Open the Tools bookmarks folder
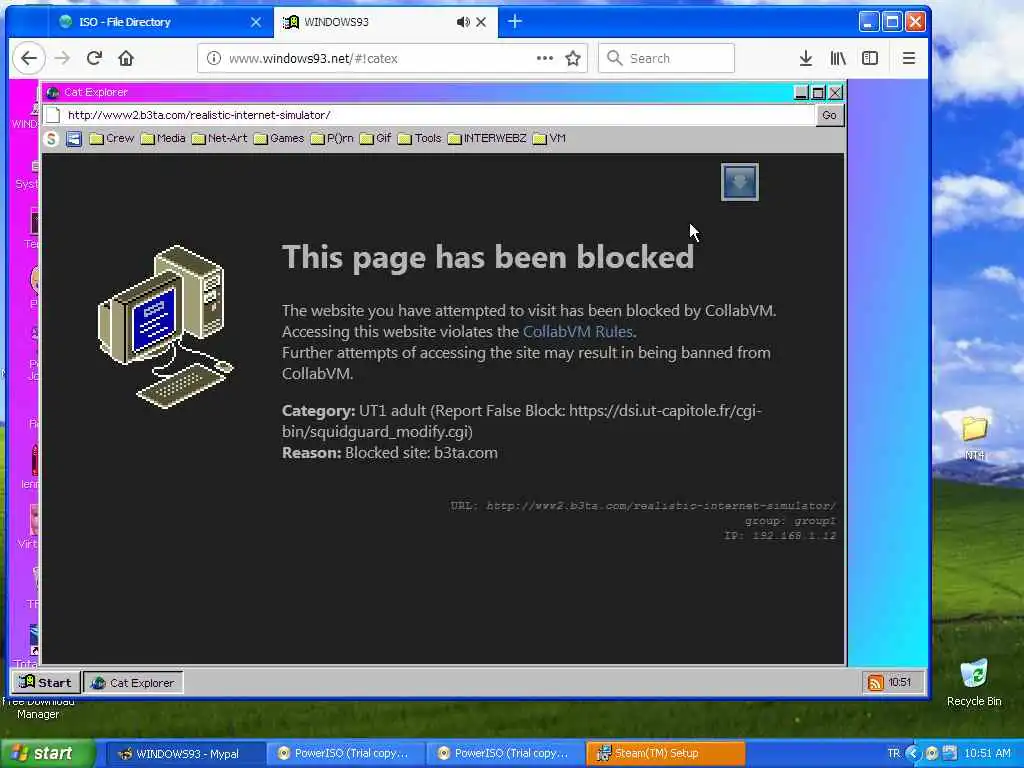 (420, 138)
